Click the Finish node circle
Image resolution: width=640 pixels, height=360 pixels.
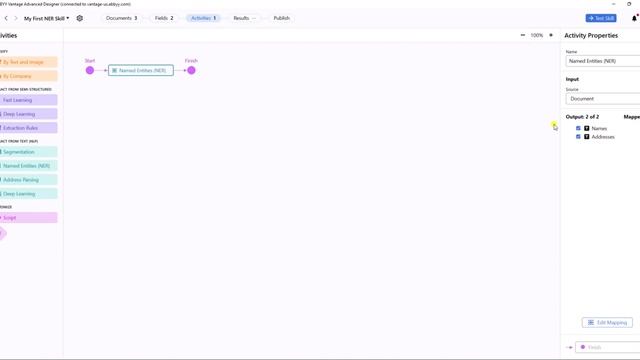click(191, 70)
